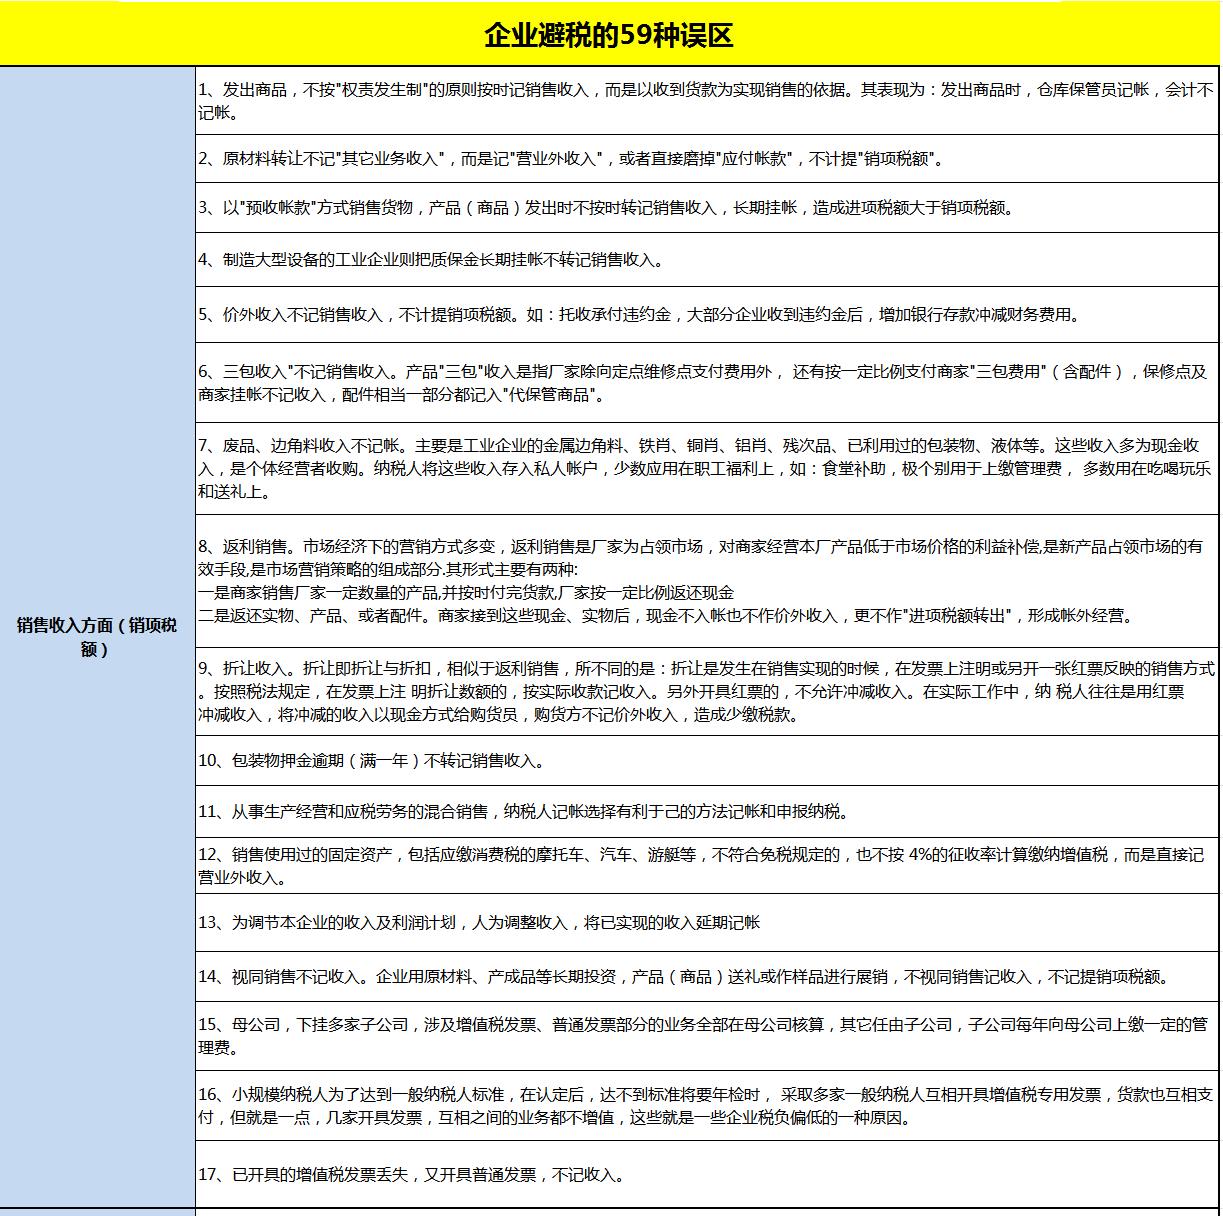The image size is (1223, 1216).
Task: Click the yellow title cell 企业避税的59种误区
Action: 609,35
